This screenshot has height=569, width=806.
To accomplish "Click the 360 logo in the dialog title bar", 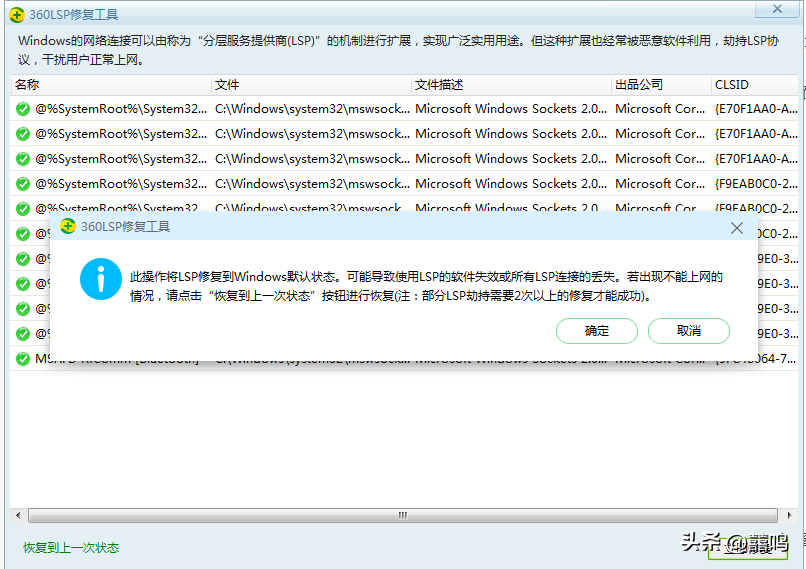I will [68, 226].
